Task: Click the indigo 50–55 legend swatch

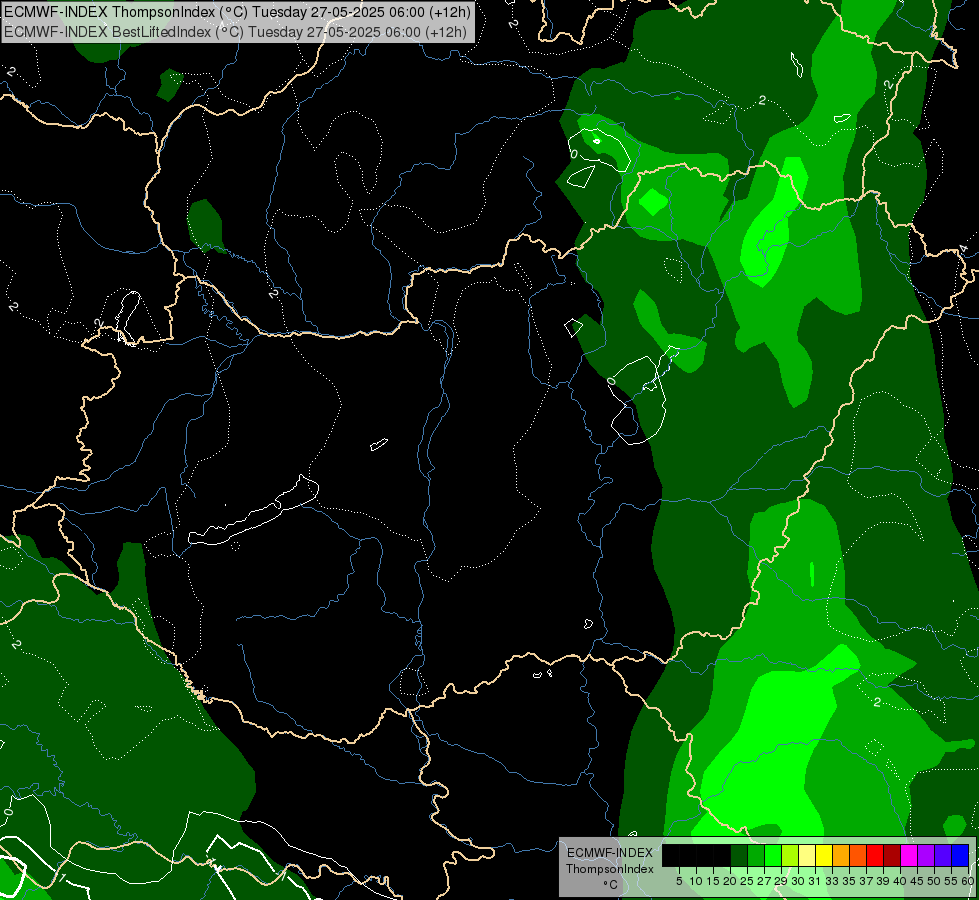Action: point(943,855)
